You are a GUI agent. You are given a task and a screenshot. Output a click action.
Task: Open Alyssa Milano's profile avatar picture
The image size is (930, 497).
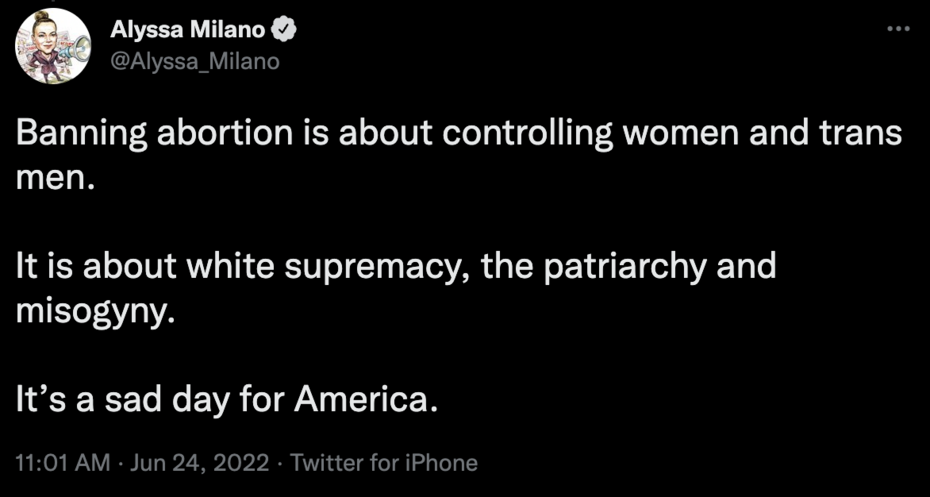click(x=53, y=46)
